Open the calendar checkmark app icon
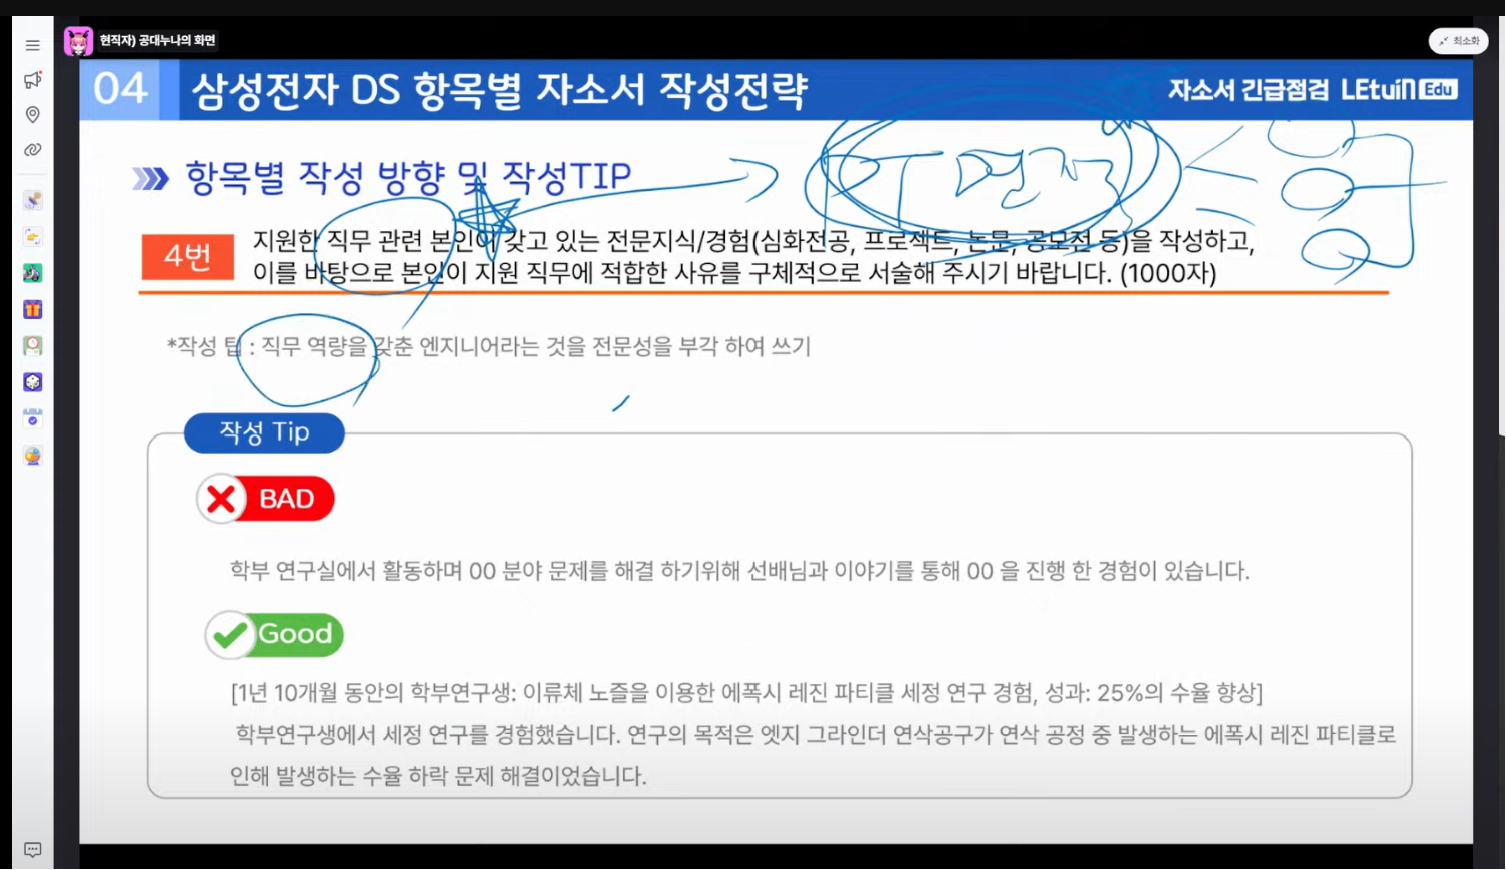Viewport: 1506px width, 870px height. click(33, 419)
